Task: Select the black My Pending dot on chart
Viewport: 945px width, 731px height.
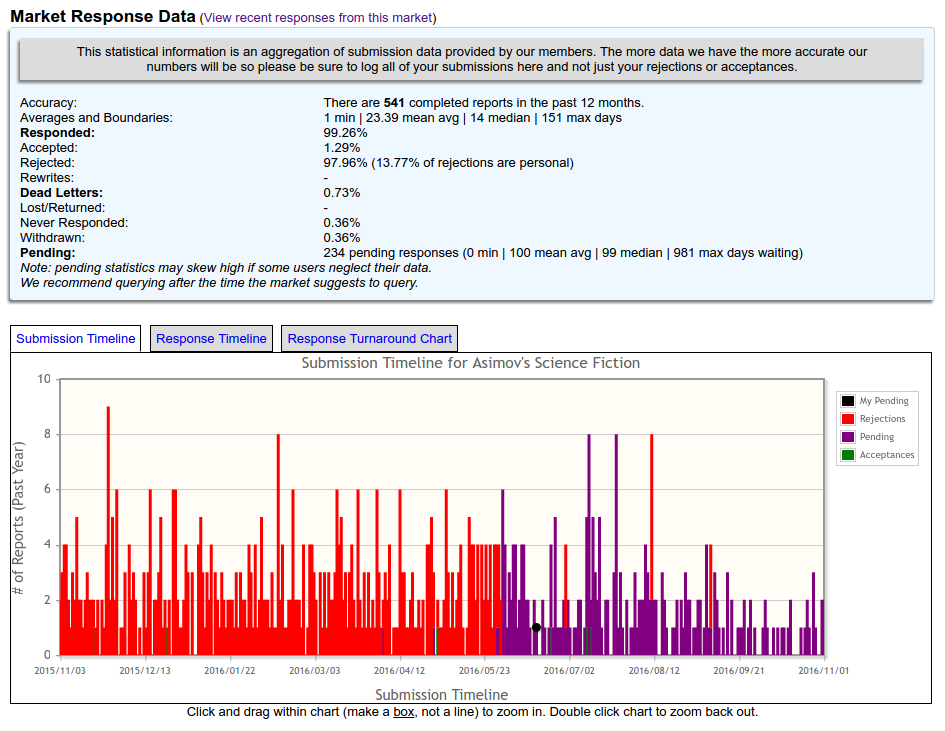Action: click(x=536, y=627)
